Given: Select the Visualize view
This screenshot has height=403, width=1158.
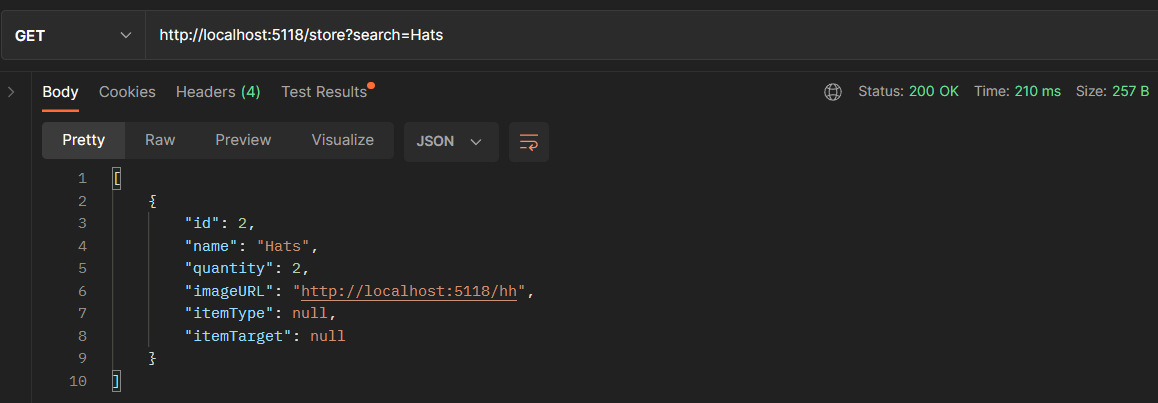Looking at the screenshot, I should click(343, 140).
